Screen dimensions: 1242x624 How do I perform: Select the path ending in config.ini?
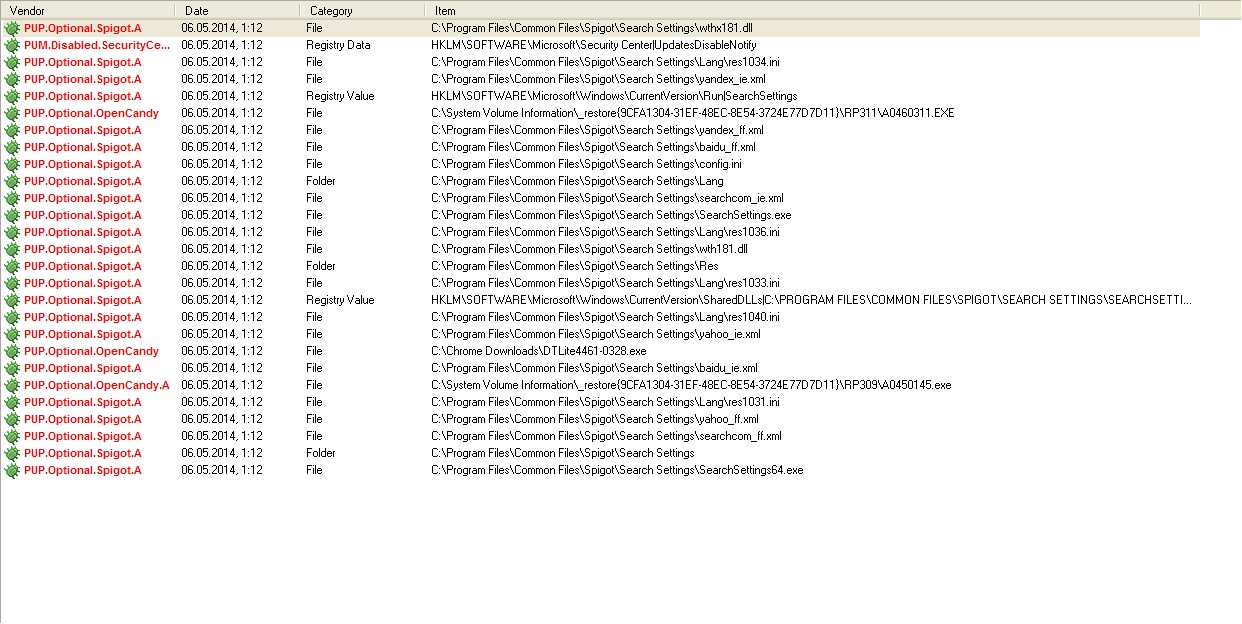pyautogui.click(x=586, y=164)
